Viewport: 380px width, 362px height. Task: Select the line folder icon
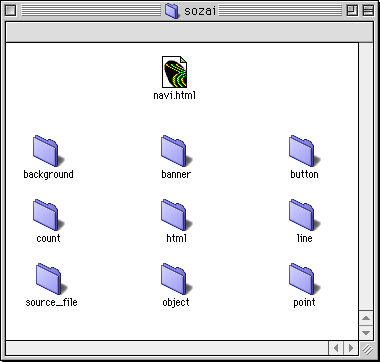[x=304, y=215]
